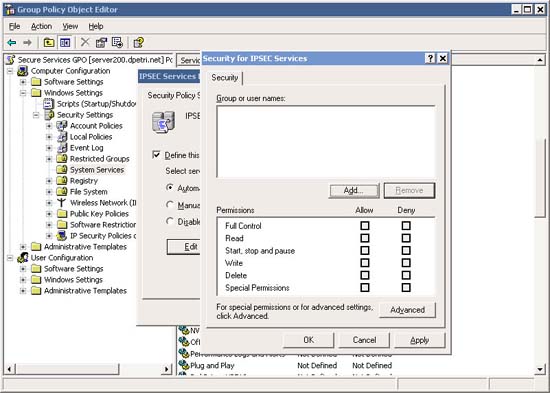Open the Properties toolbar icon

click(x=101, y=43)
